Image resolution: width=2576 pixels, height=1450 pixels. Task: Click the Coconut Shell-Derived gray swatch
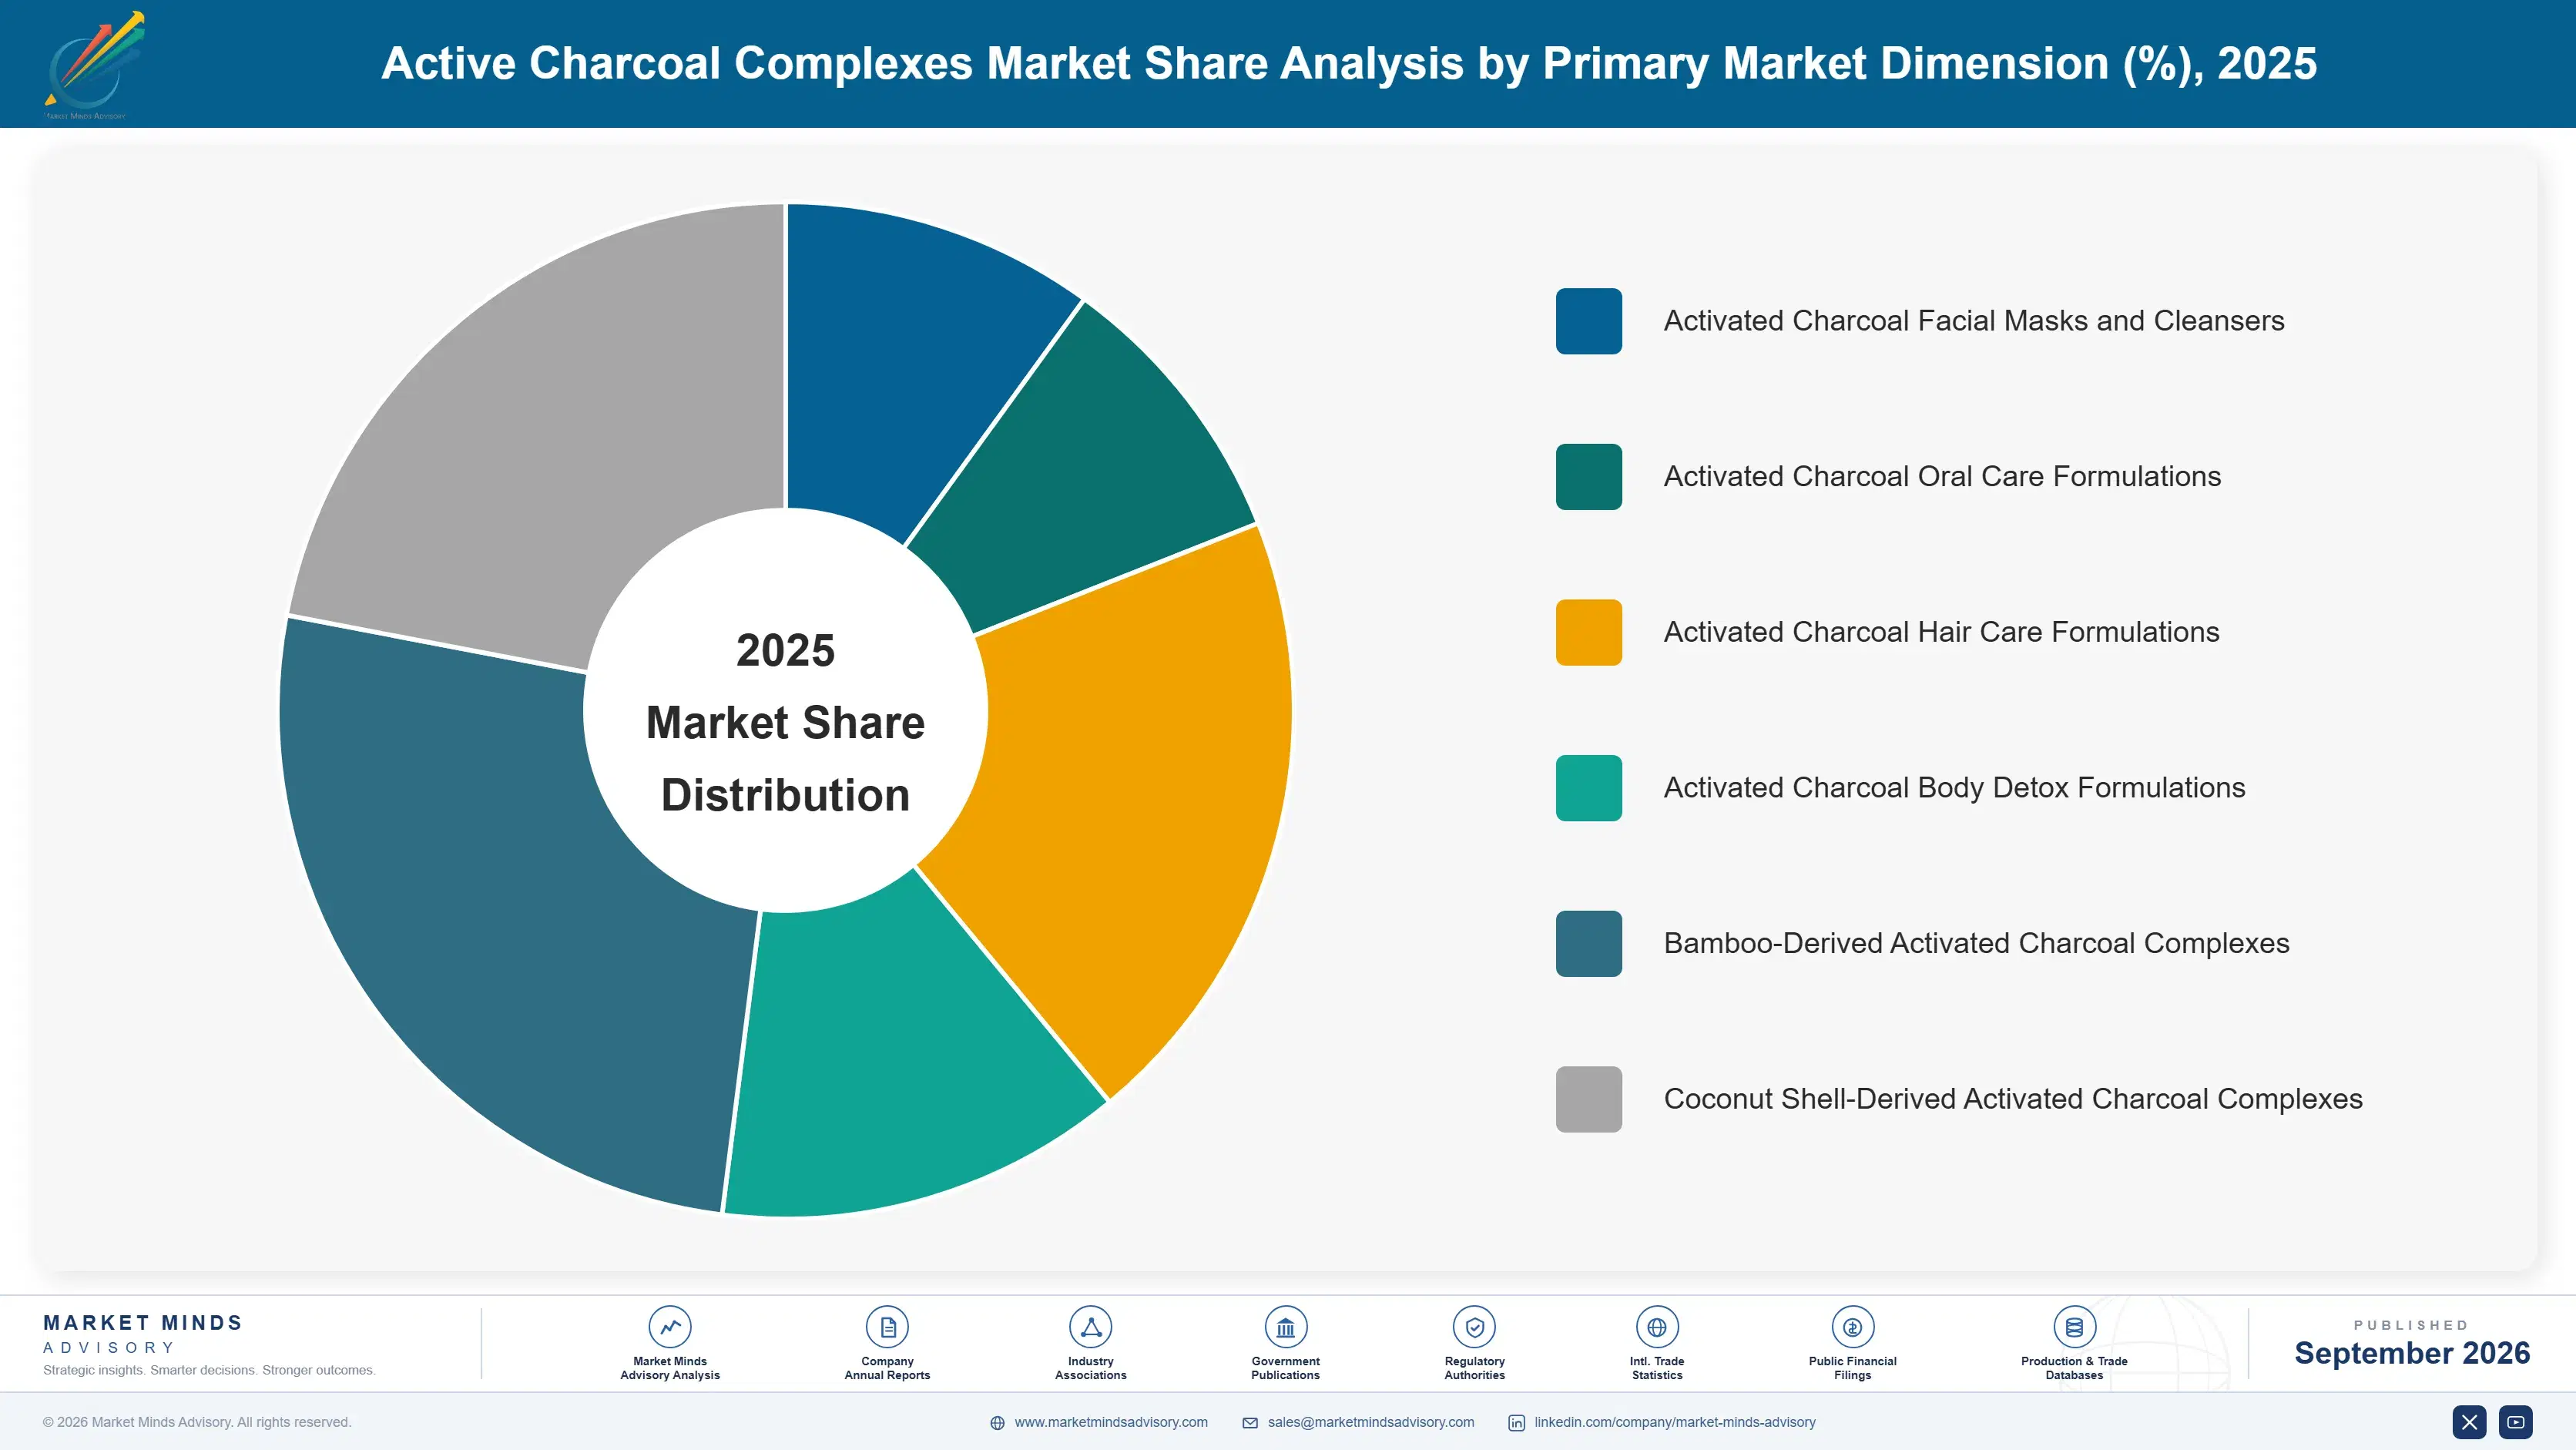1588,1099
